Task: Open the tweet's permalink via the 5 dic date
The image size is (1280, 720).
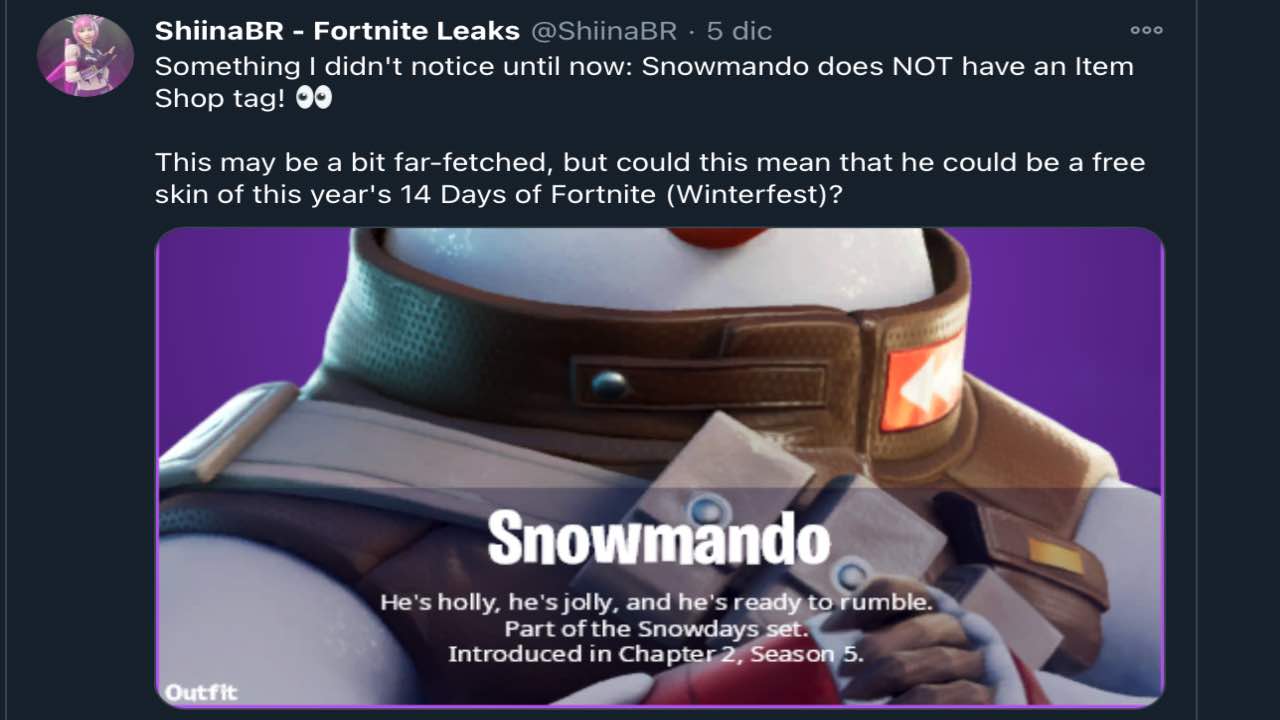Action: coord(739,31)
